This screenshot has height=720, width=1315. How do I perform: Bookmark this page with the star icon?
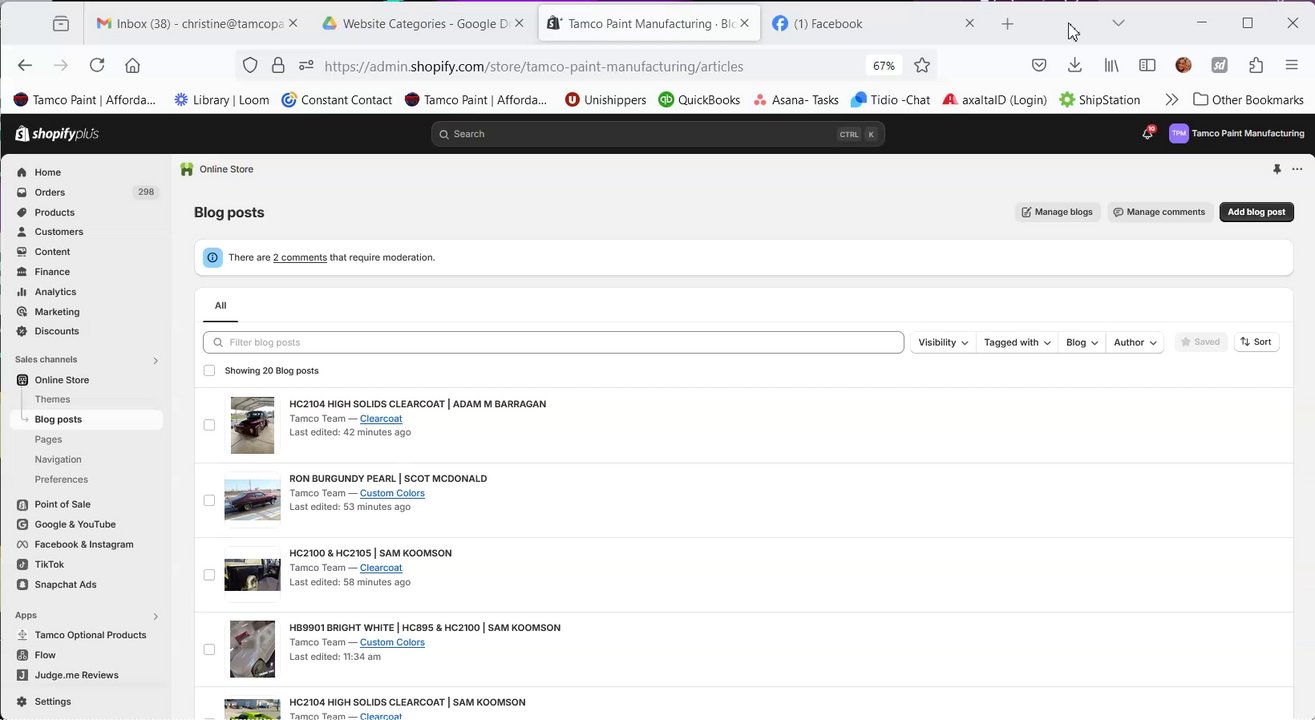click(x=922, y=65)
